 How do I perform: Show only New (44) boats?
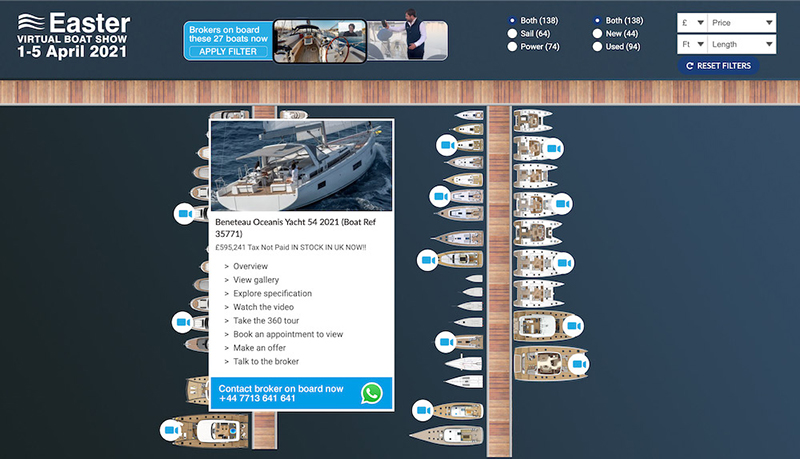(597, 34)
